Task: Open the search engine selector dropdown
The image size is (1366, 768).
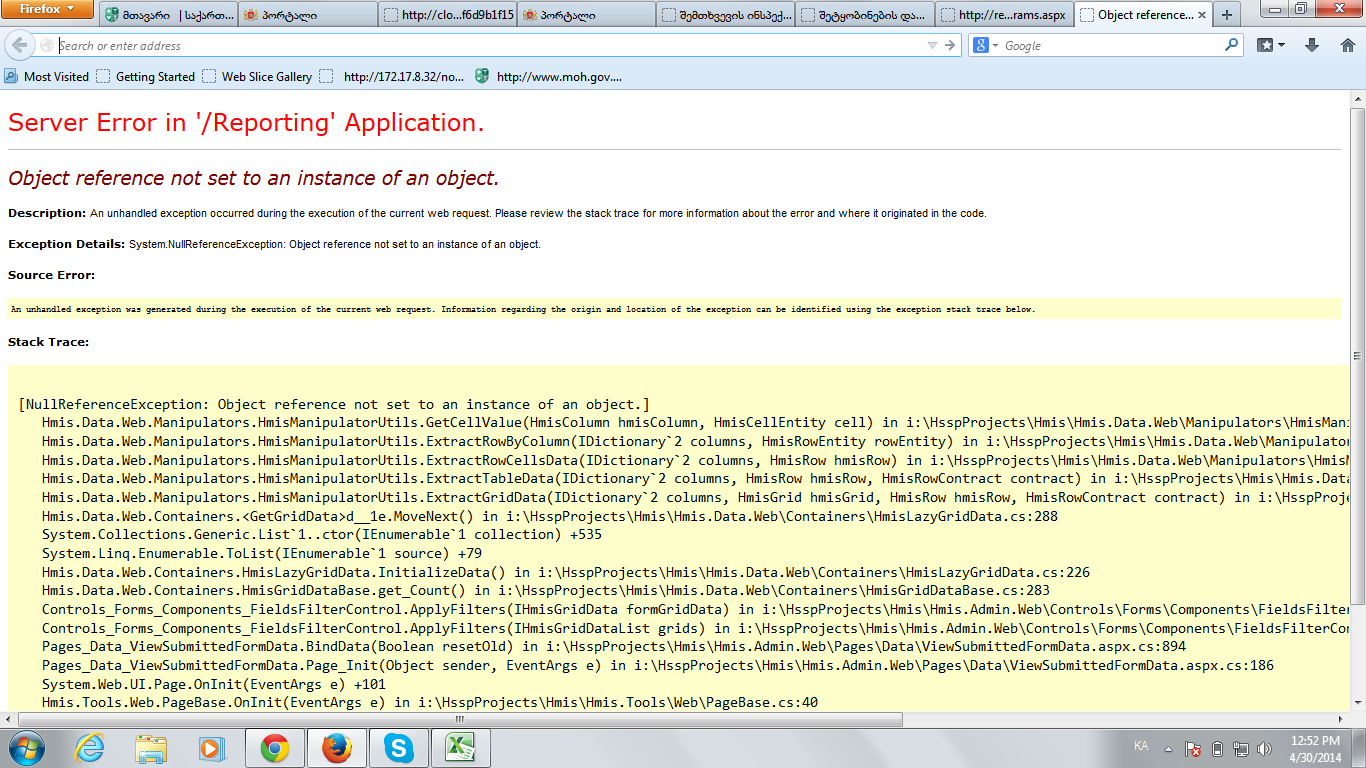Action: pyautogui.click(x=985, y=45)
